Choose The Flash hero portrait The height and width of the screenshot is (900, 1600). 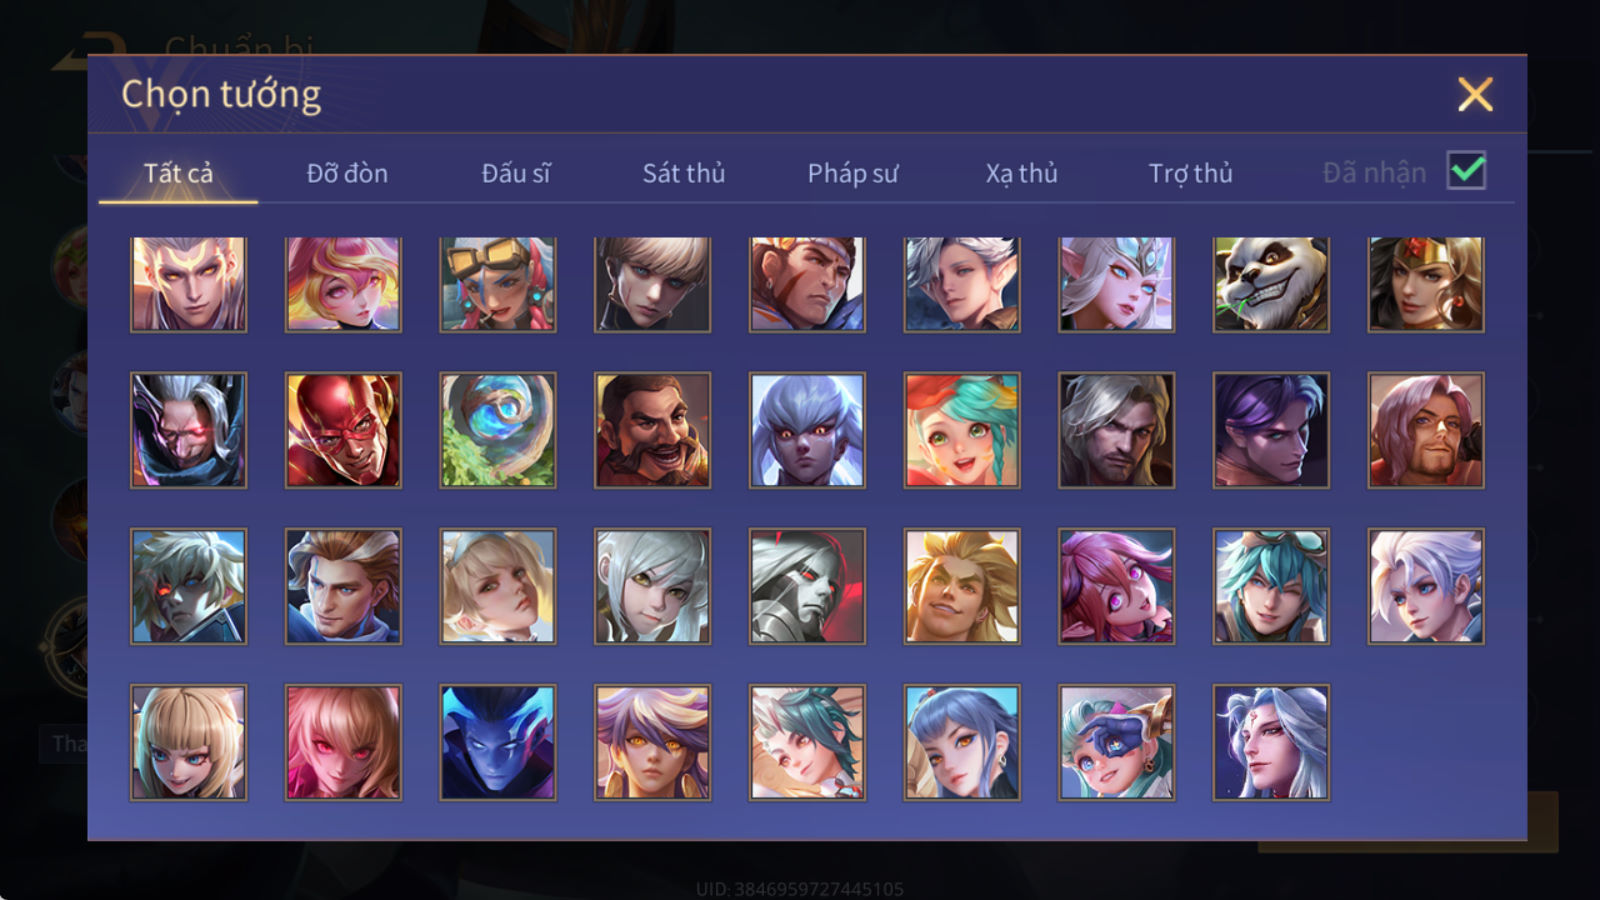[x=343, y=430]
